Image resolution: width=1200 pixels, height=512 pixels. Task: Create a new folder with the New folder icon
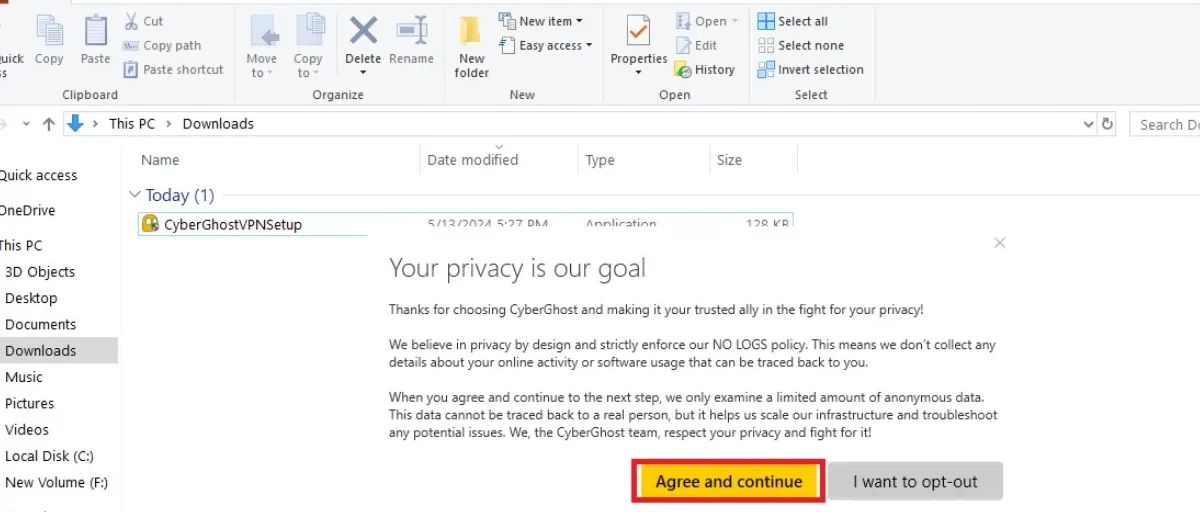point(471,45)
